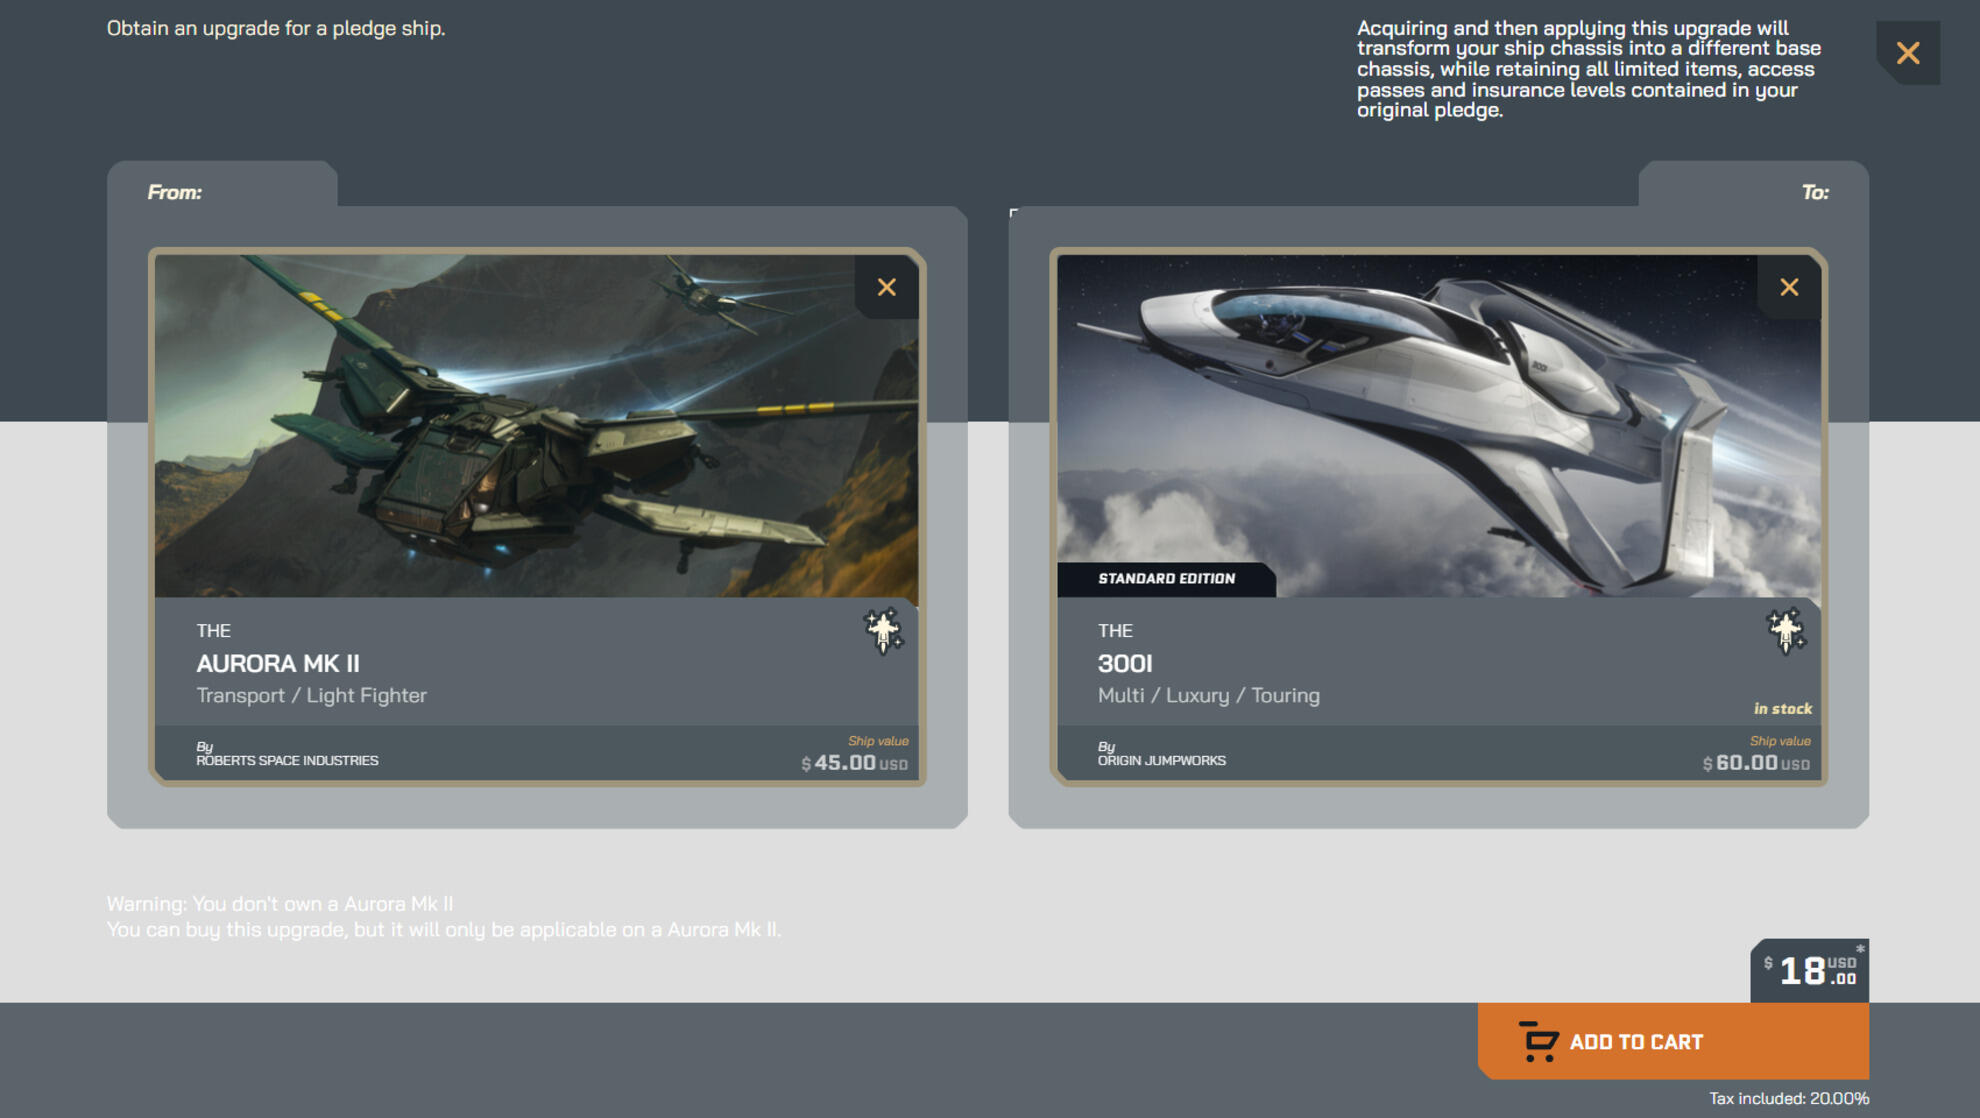Image resolution: width=1980 pixels, height=1118 pixels.
Task: Click the $18.00 USD price tag
Action: [1807, 967]
